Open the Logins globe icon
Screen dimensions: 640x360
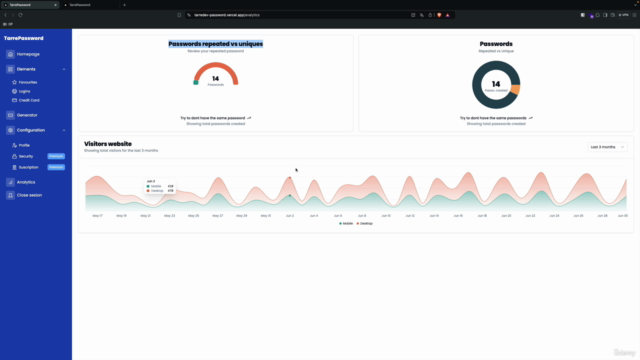[x=14, y=91]
